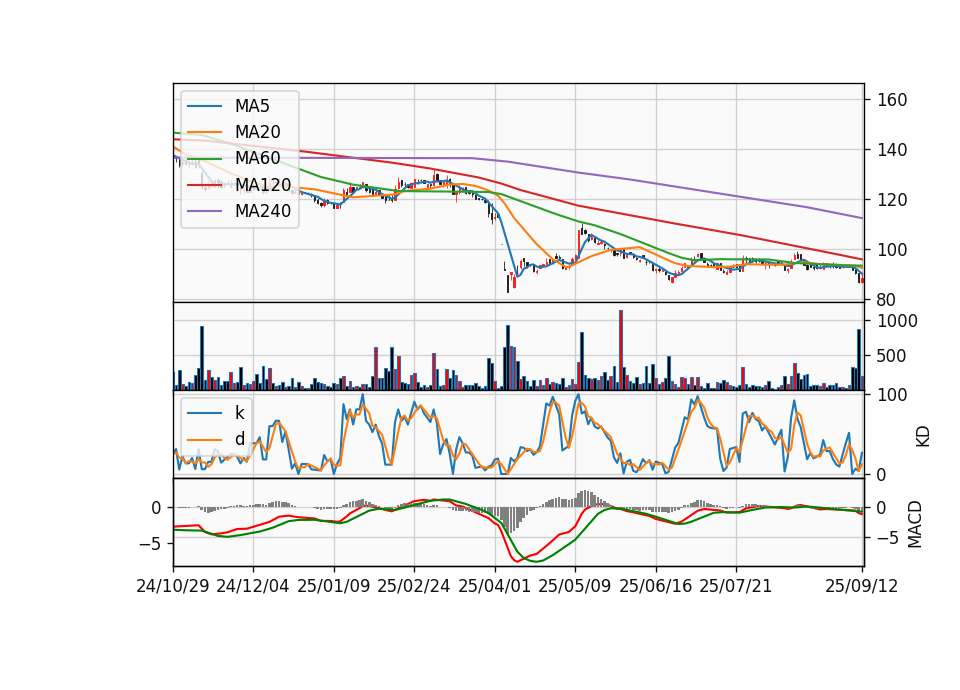
Task: Click the 24/12/04 date label
Action: 253,586
